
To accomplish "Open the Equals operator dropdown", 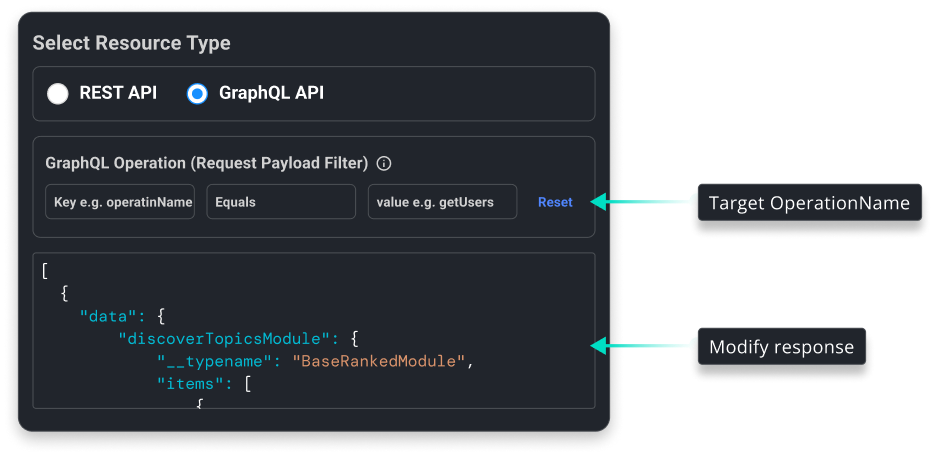I will [x=281, y=202].
